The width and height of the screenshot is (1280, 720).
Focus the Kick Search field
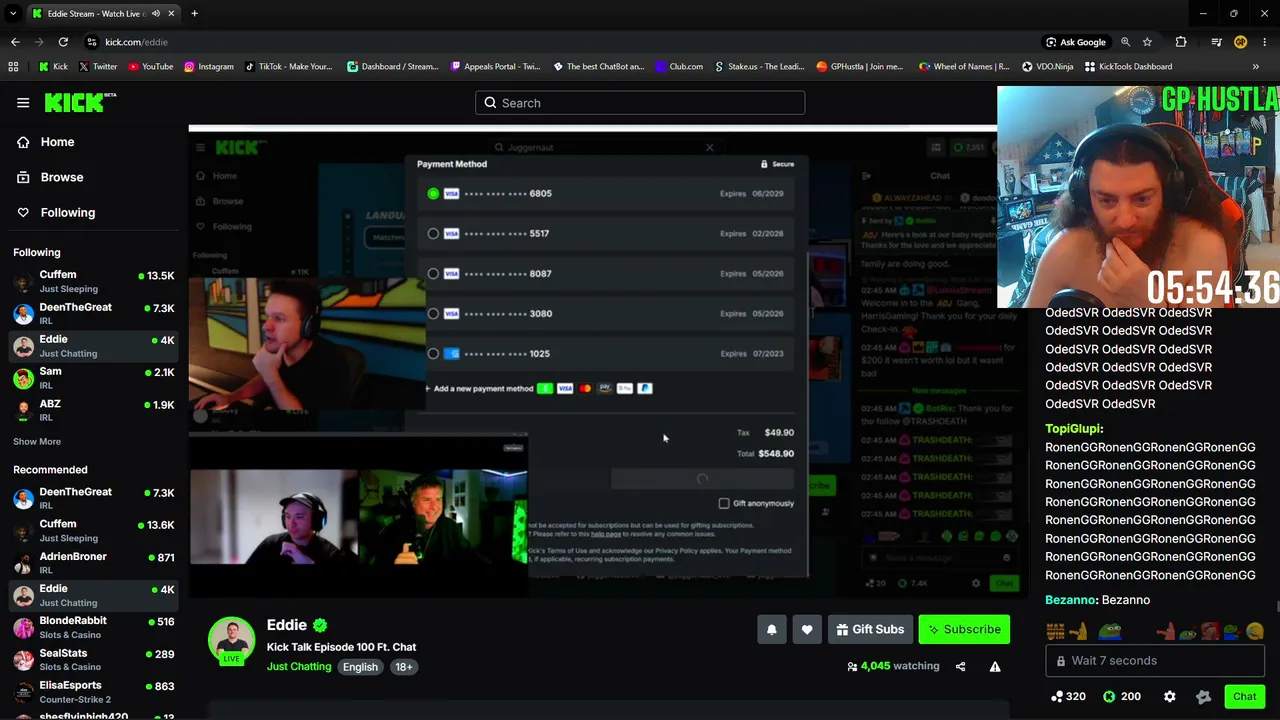[640, 102]
